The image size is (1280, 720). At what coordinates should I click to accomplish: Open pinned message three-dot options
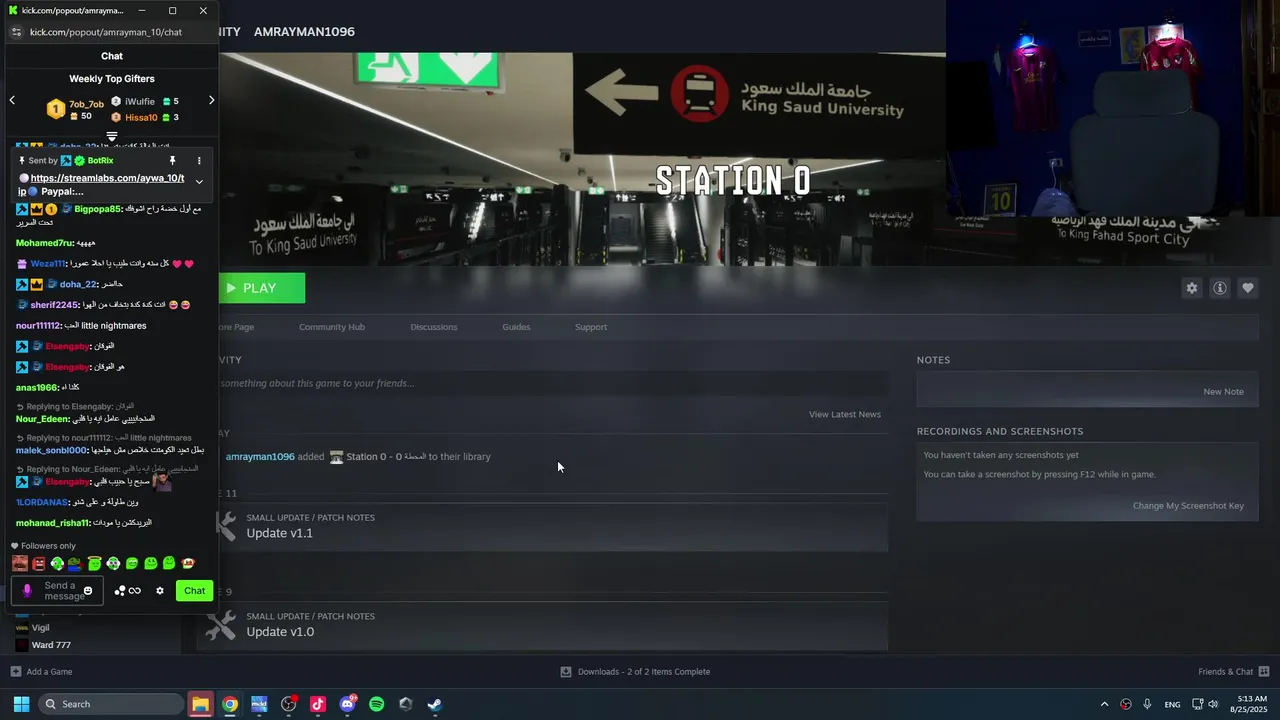[x=199, y=160]
